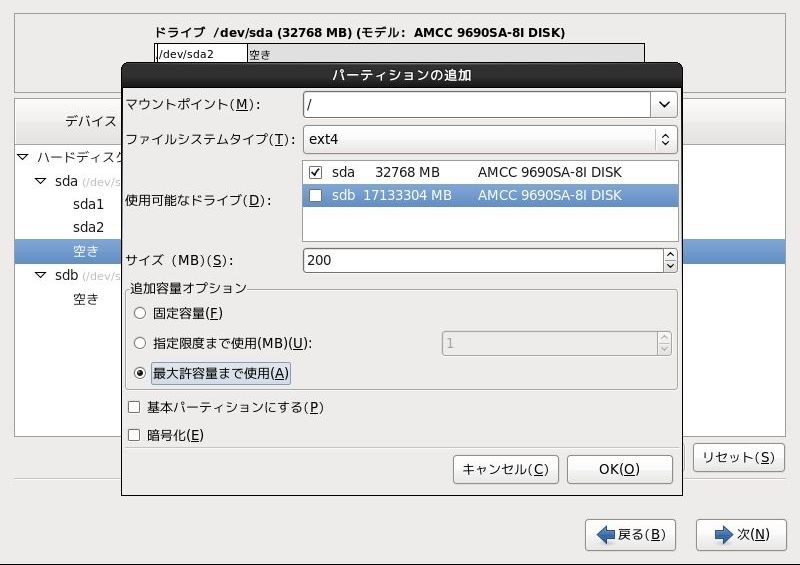
Task: Click the blue next arrow icon
Action: (723, 535)
